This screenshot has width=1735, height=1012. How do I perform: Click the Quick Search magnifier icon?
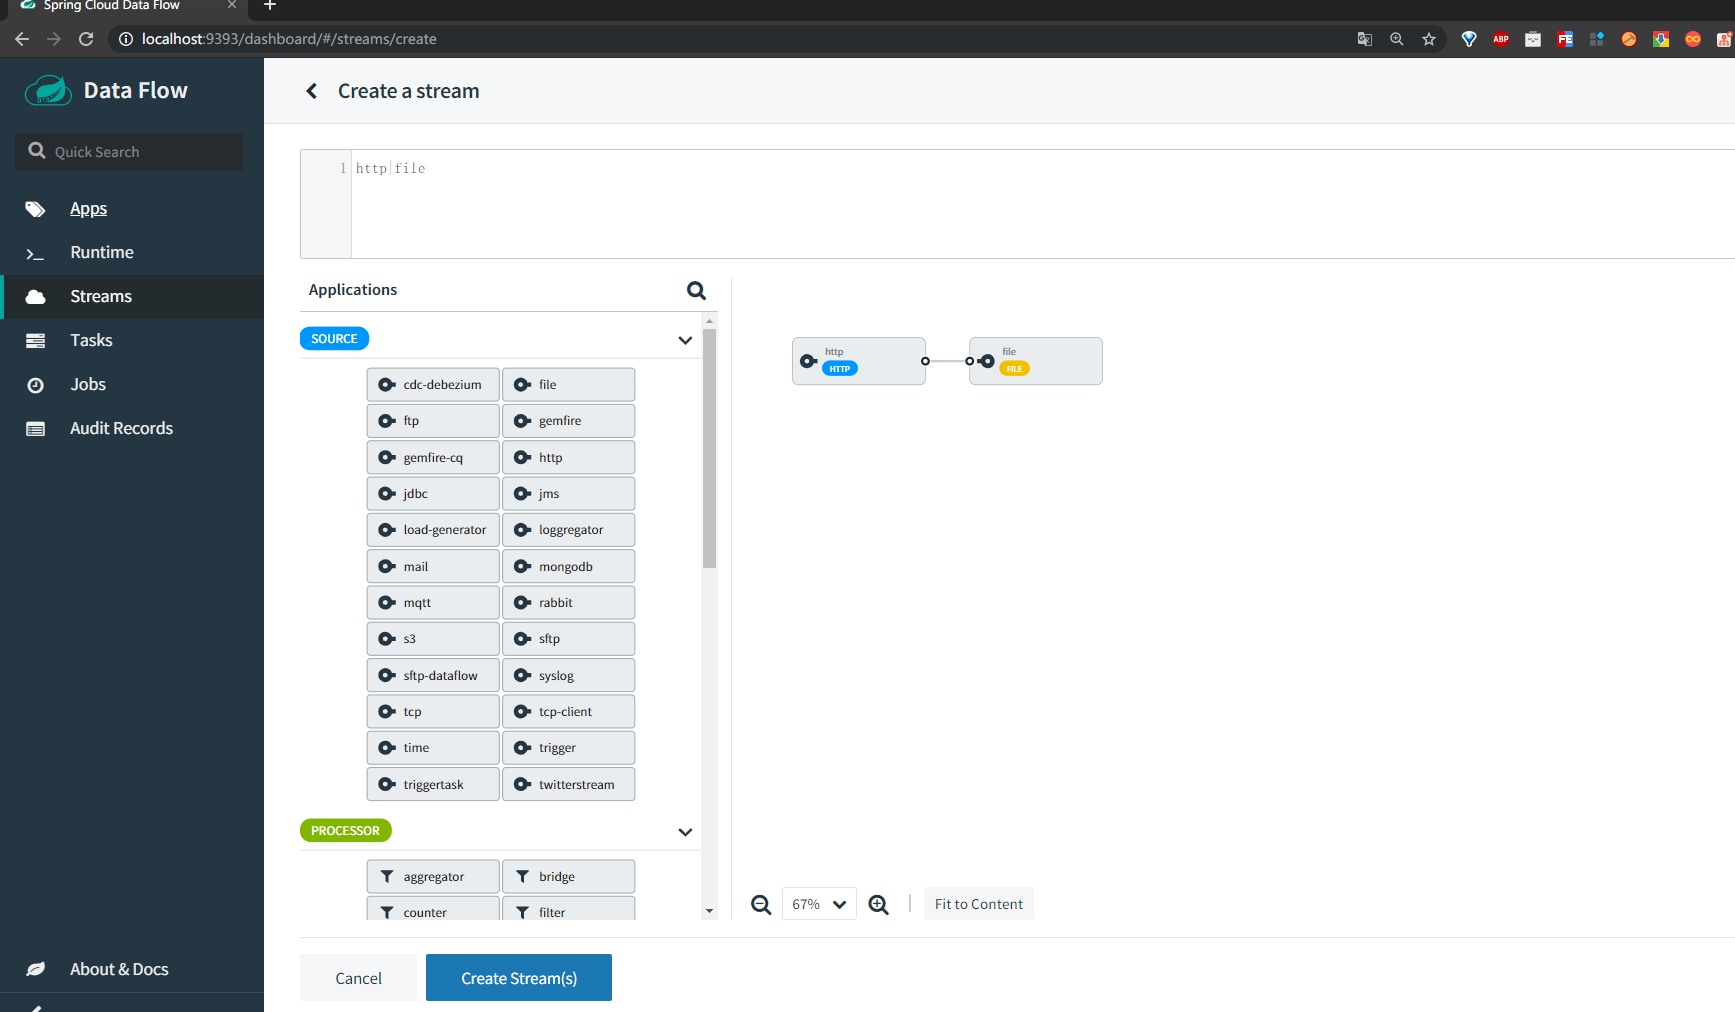pos(37,151)
